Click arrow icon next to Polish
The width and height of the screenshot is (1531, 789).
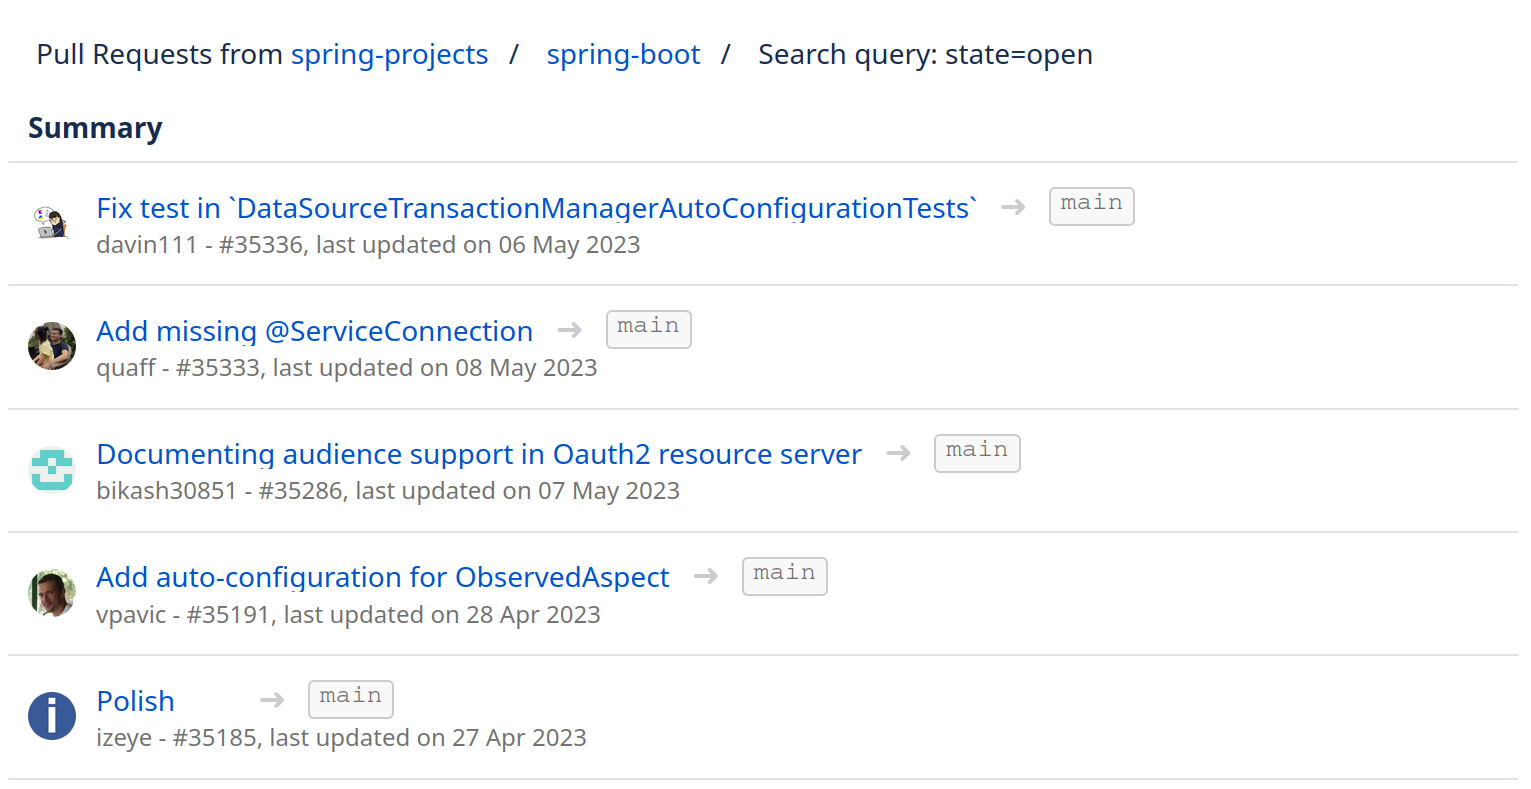272,700
